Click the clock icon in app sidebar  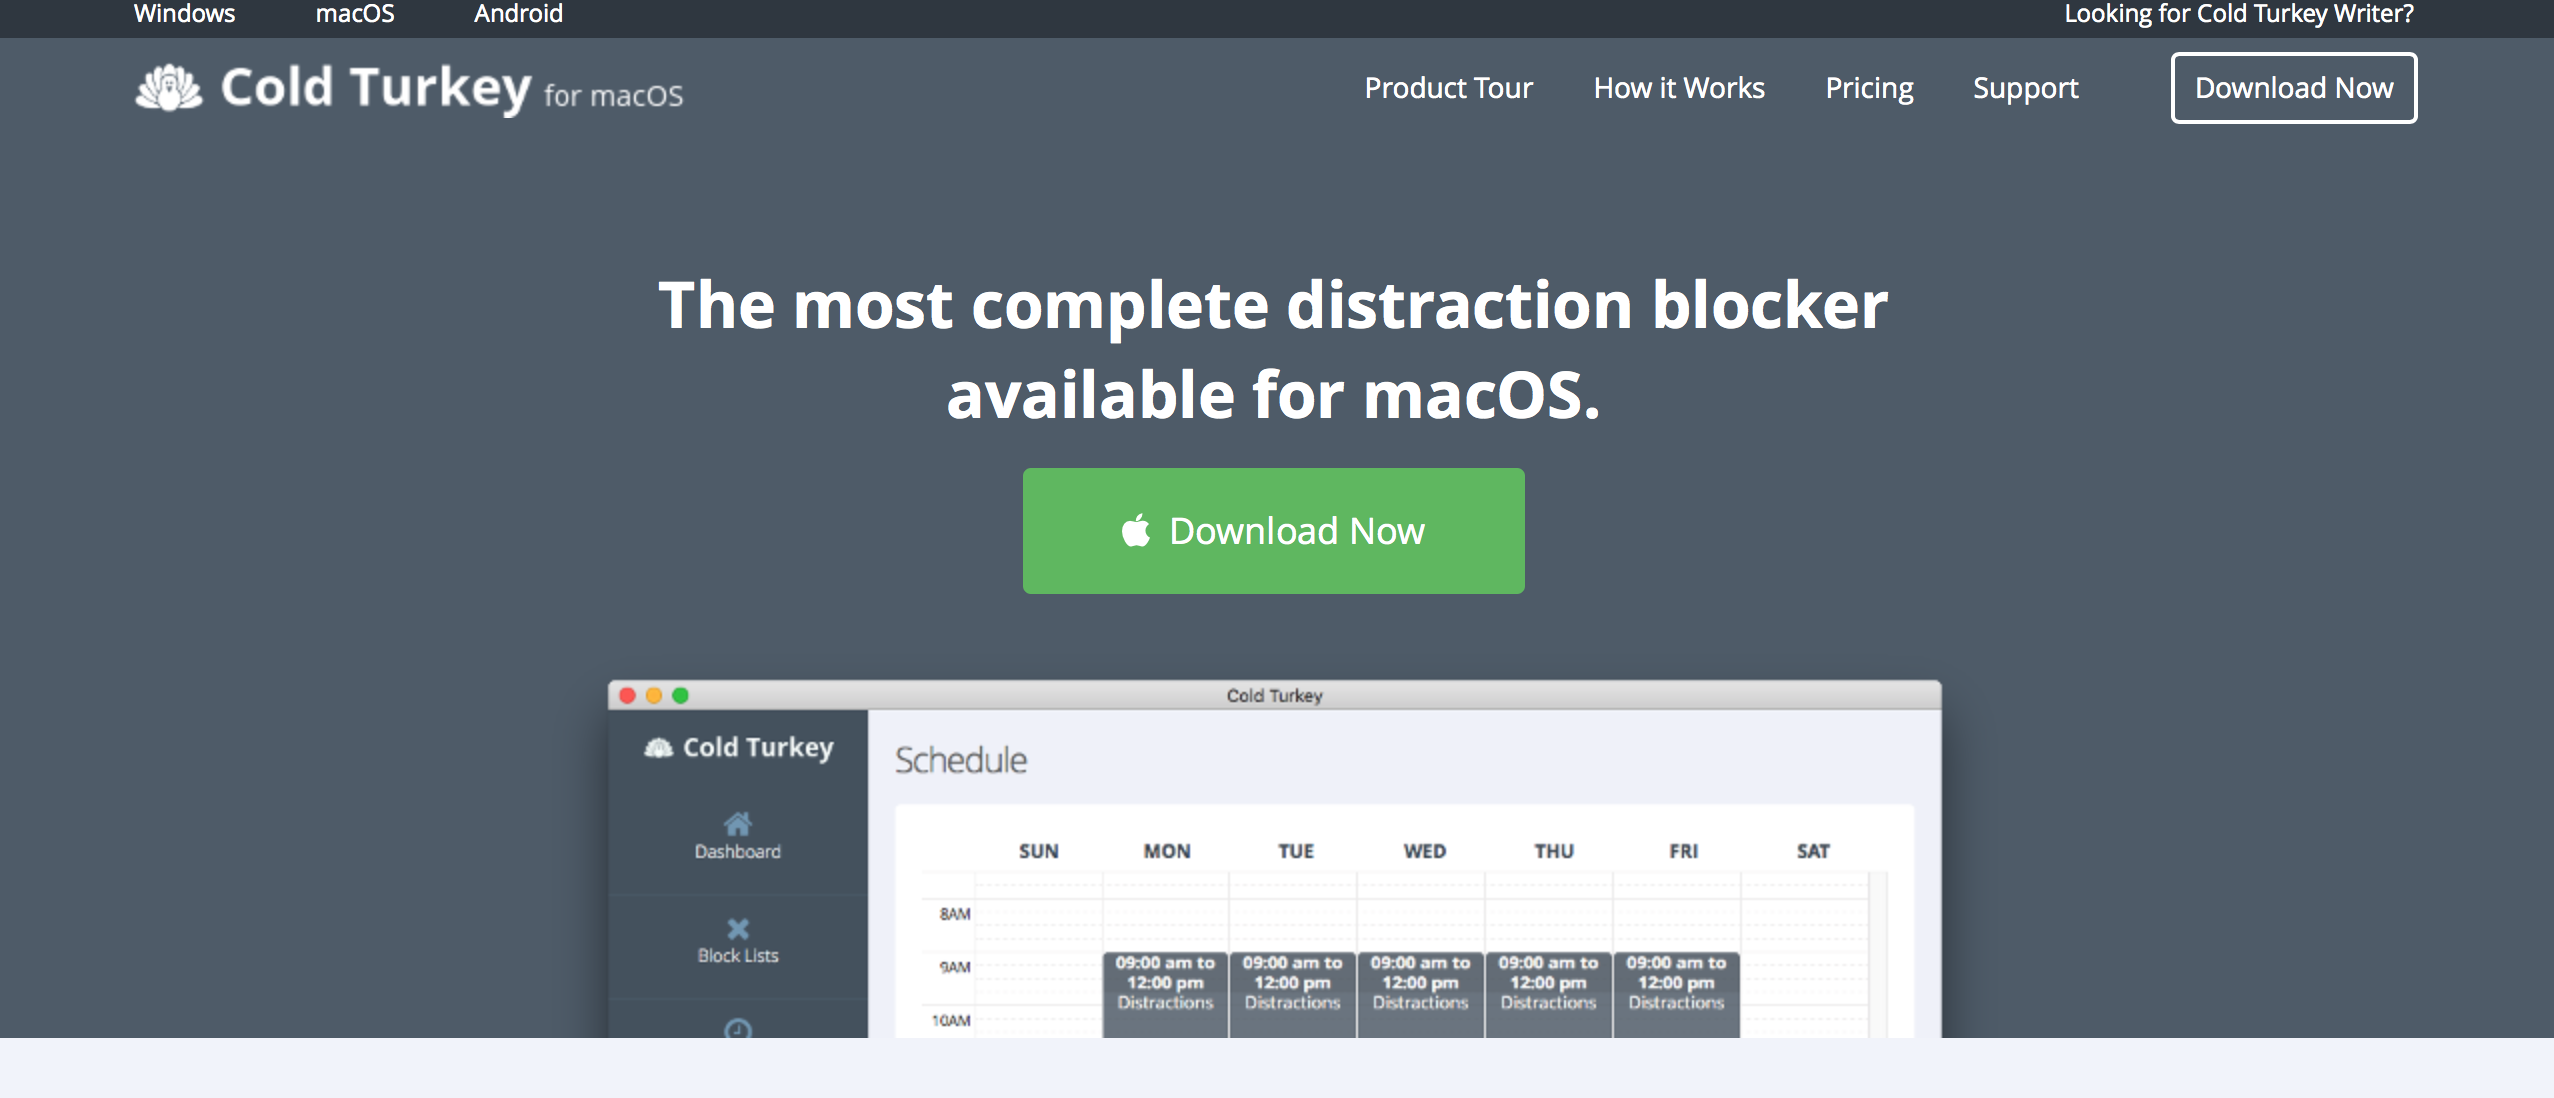pos(738,1028)
